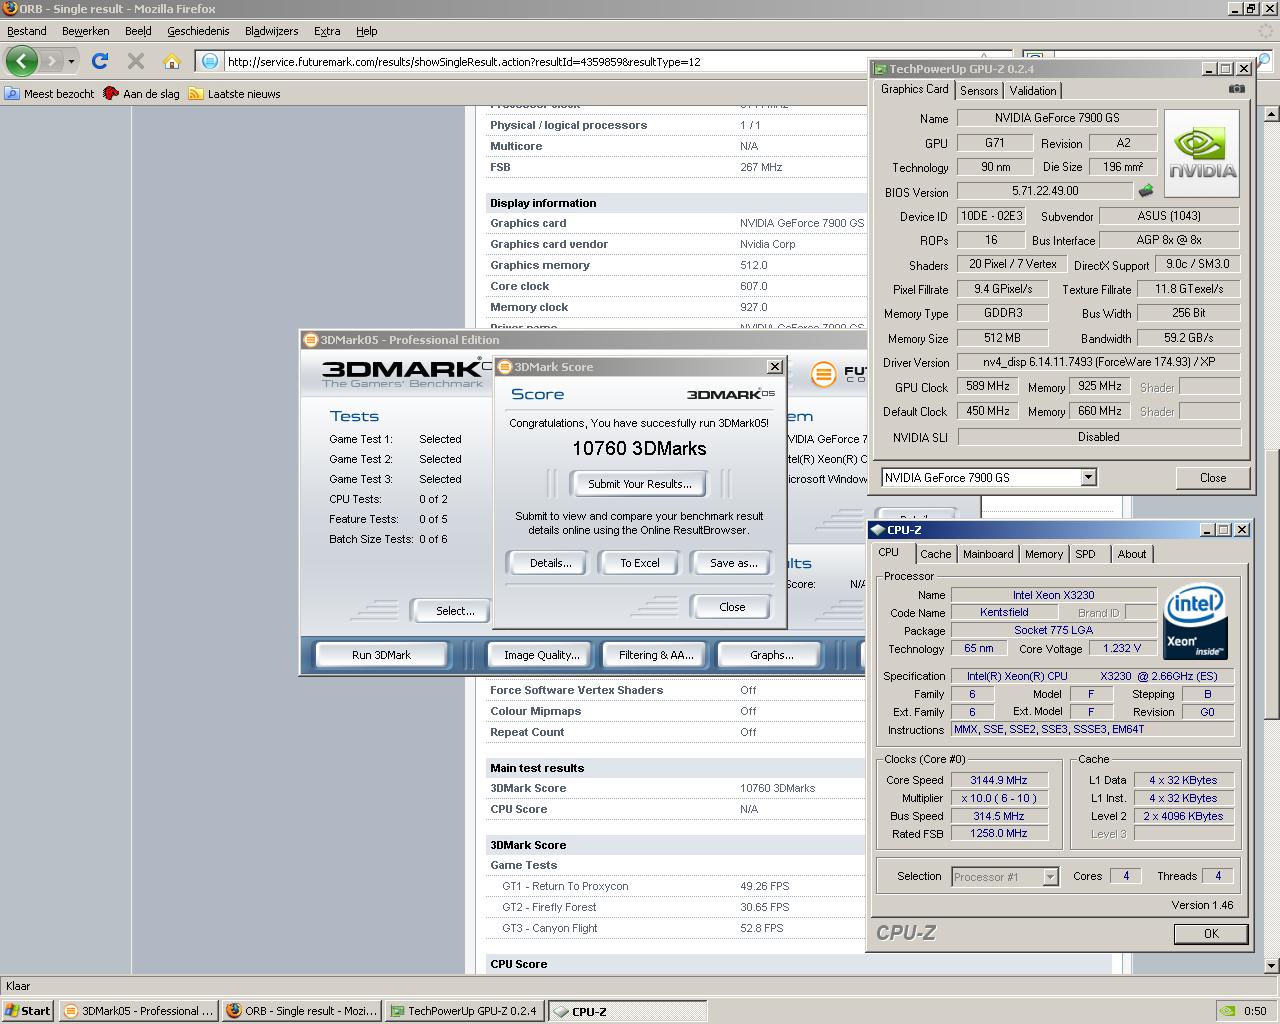Click Firefox back navigation button
Viewport: 1280px width, 1024px height.
click(x=21, y=61)
